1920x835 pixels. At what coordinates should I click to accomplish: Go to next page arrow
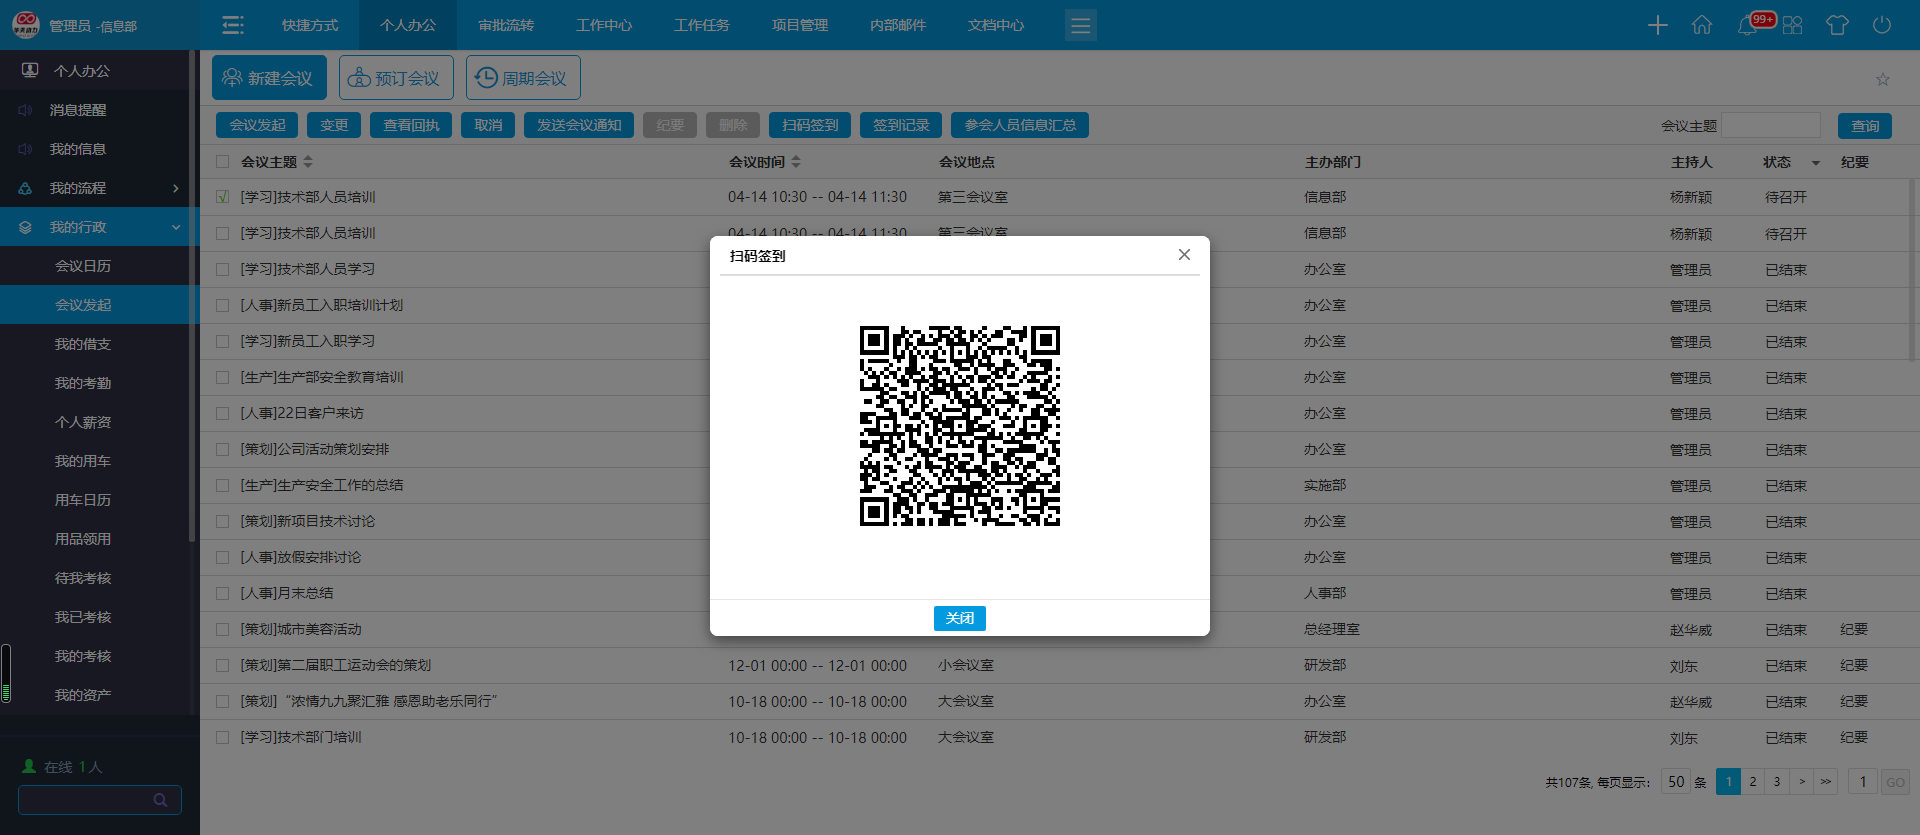click(1802, 782)
